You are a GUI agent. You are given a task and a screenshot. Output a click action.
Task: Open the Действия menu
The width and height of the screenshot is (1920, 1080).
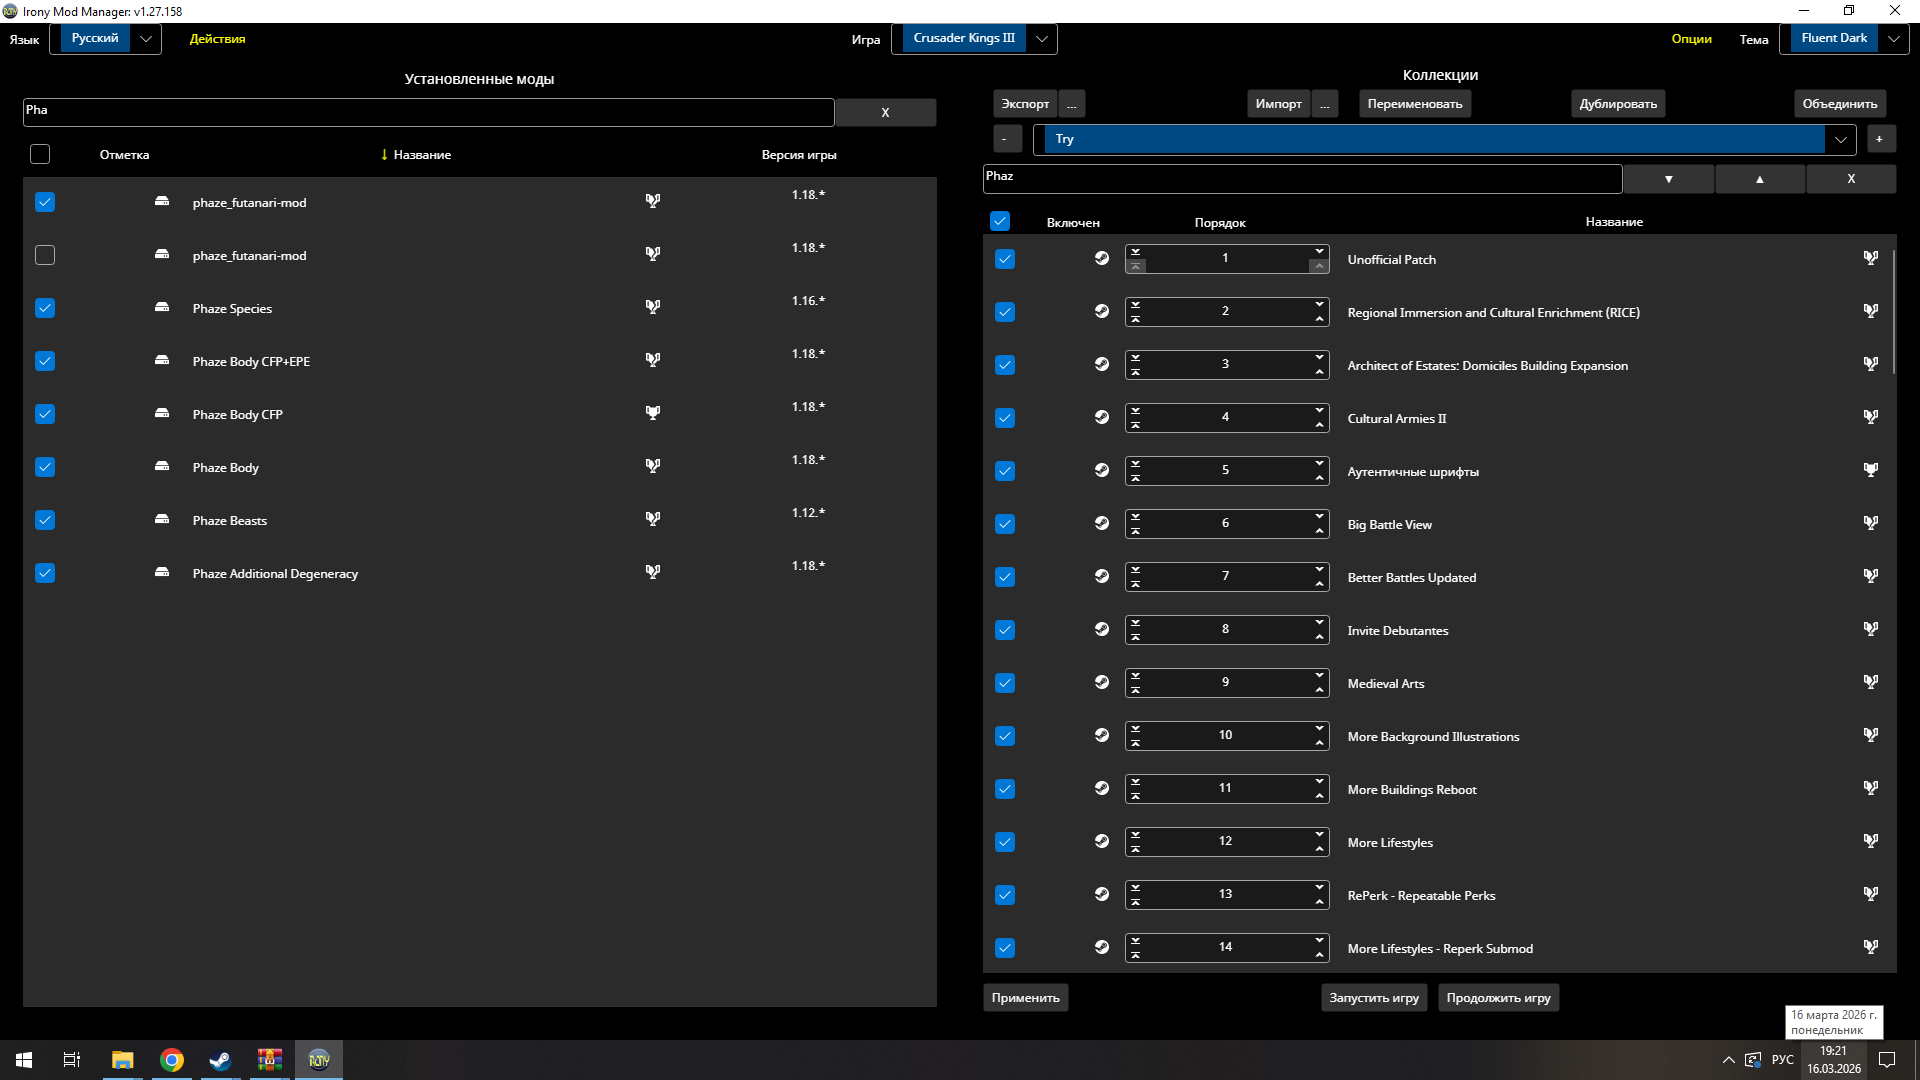pos(218,39)
